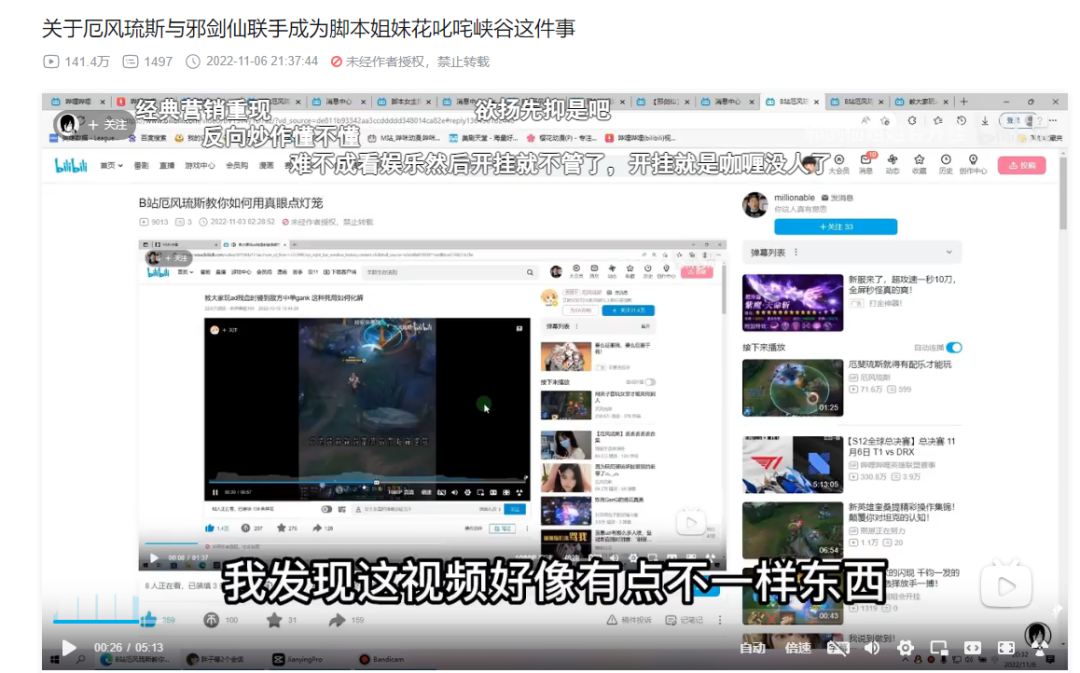Click the recorded page title B站厄风琉斯教你如何用真眼点灯笼
Viewport: 1080px width, 673px height.
pos(231,203)
